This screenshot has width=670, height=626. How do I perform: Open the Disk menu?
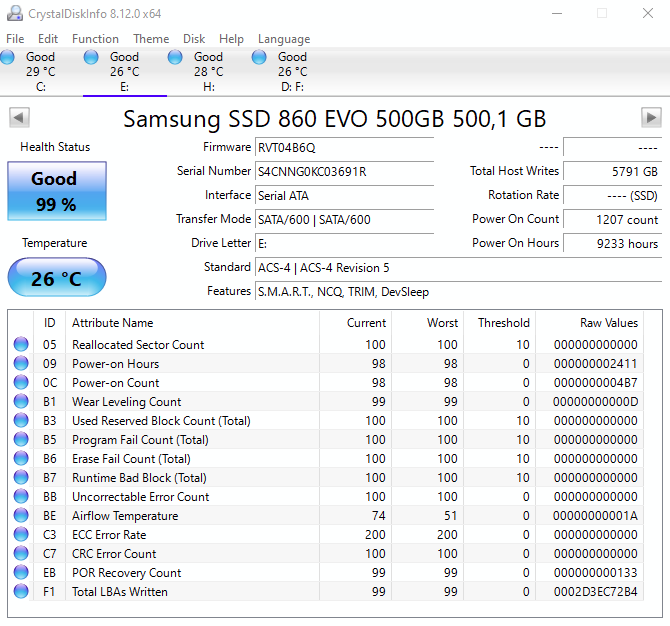click(x=194, y=39)
